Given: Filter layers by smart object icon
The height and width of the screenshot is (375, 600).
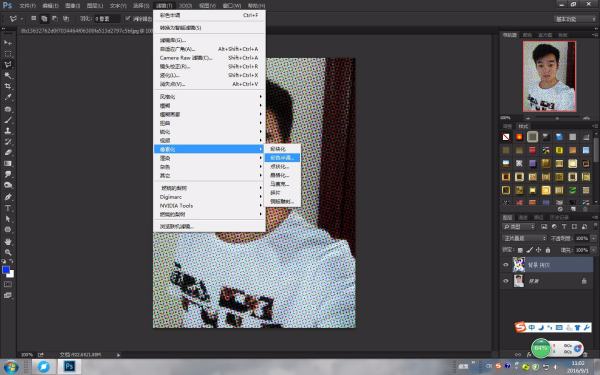Looking at the screenshot, I should coord(584,227).
